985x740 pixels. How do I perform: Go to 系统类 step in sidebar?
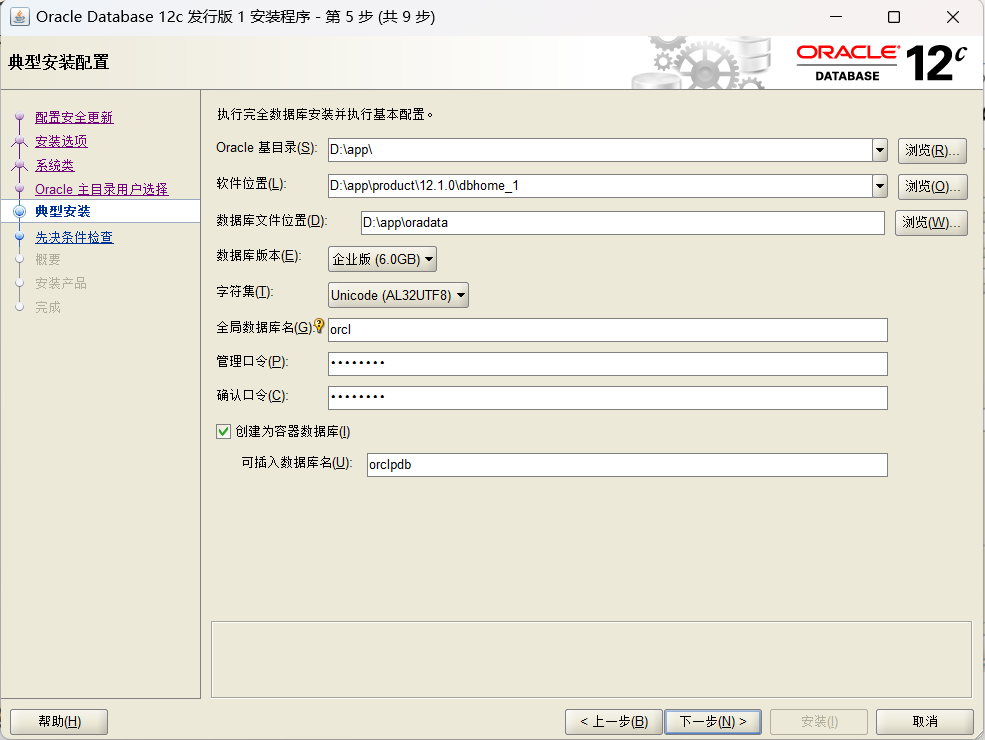(55, 165)
